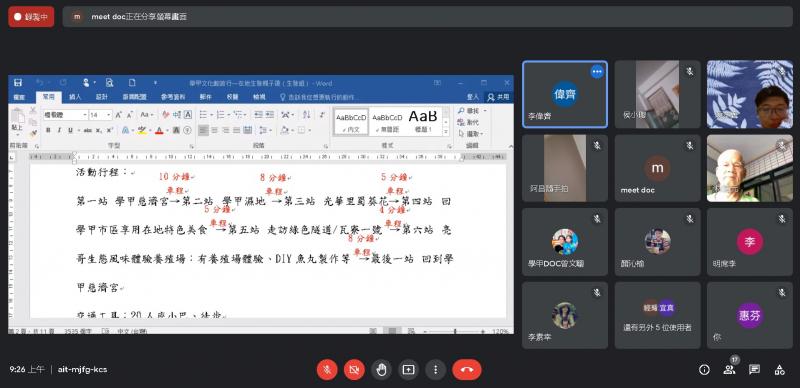Viewport: 800px width, 388px height.
Task: Click meeting code ait-mjfg-kcs
Action: pos(83,370)
